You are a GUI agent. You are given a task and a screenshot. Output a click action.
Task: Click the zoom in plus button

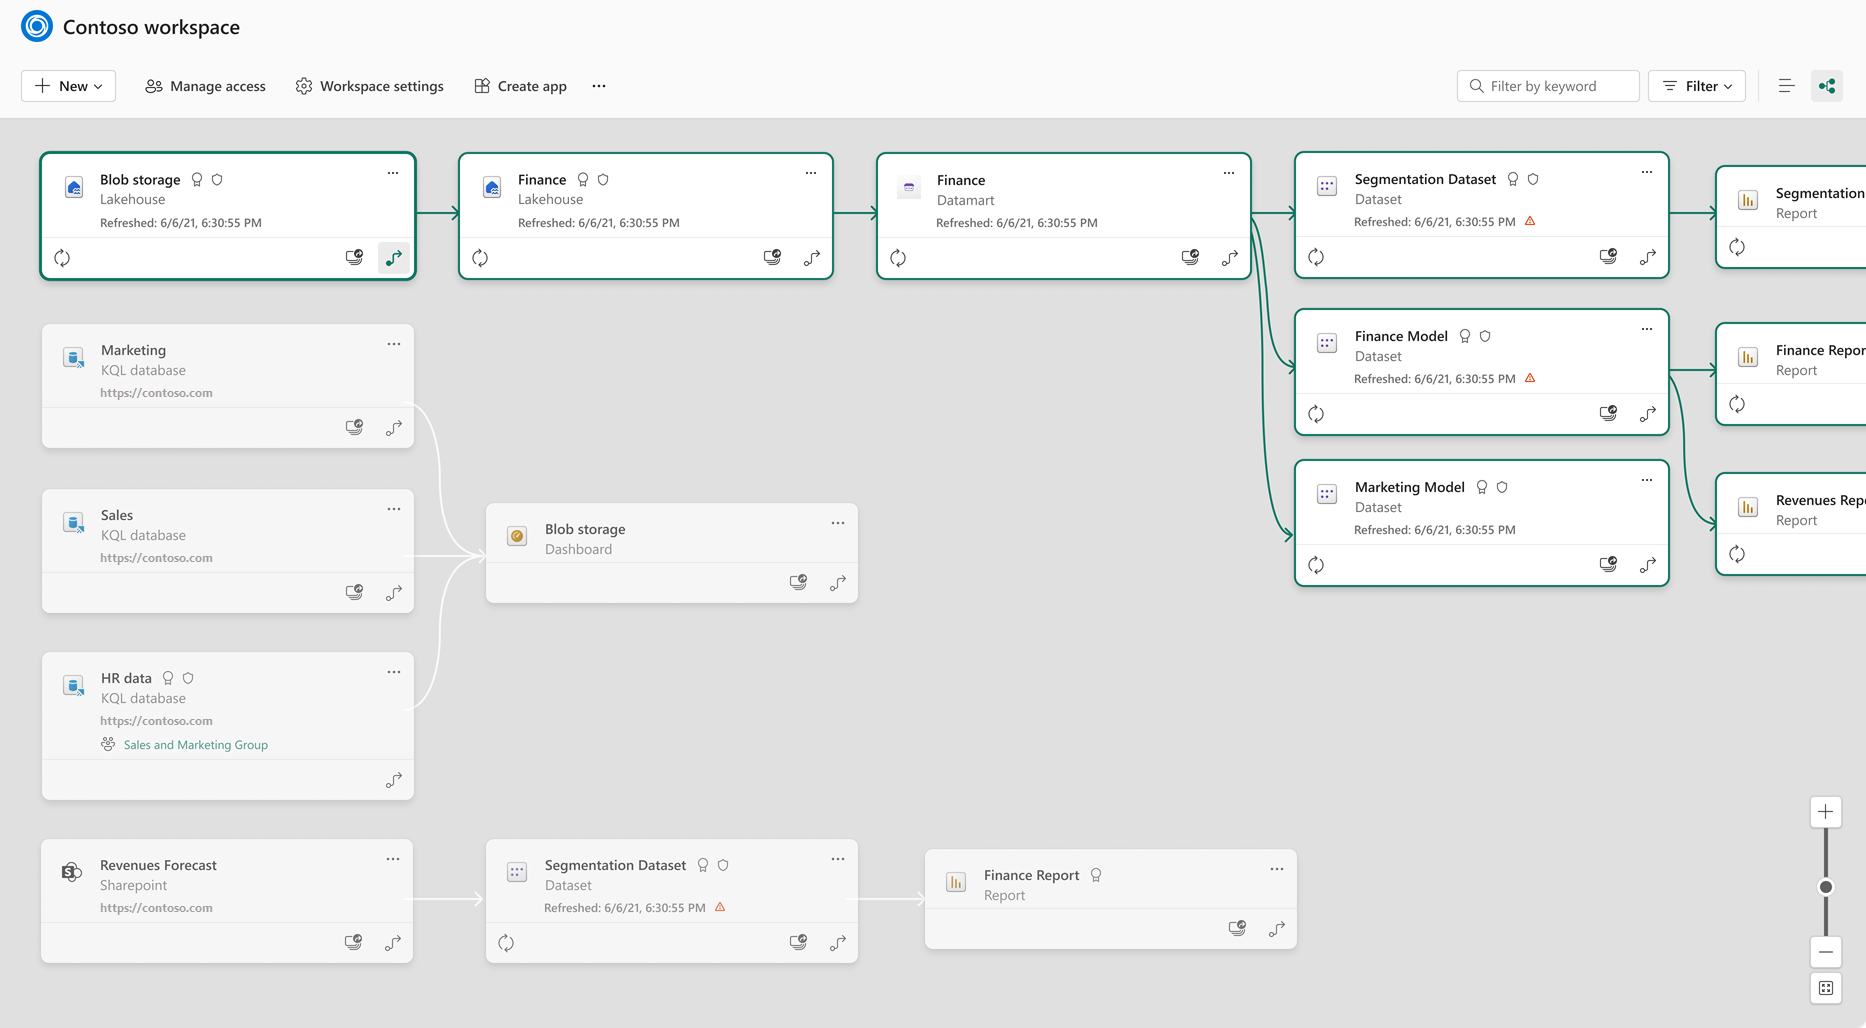tap(1826, 812)
